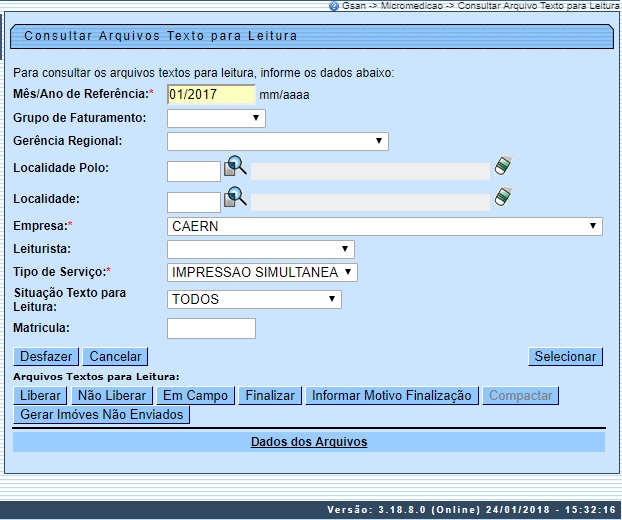This screenshot has width=622, height=520.
Task: Open the Grupo de Faturamento dropdown
Action: [216, 119]
